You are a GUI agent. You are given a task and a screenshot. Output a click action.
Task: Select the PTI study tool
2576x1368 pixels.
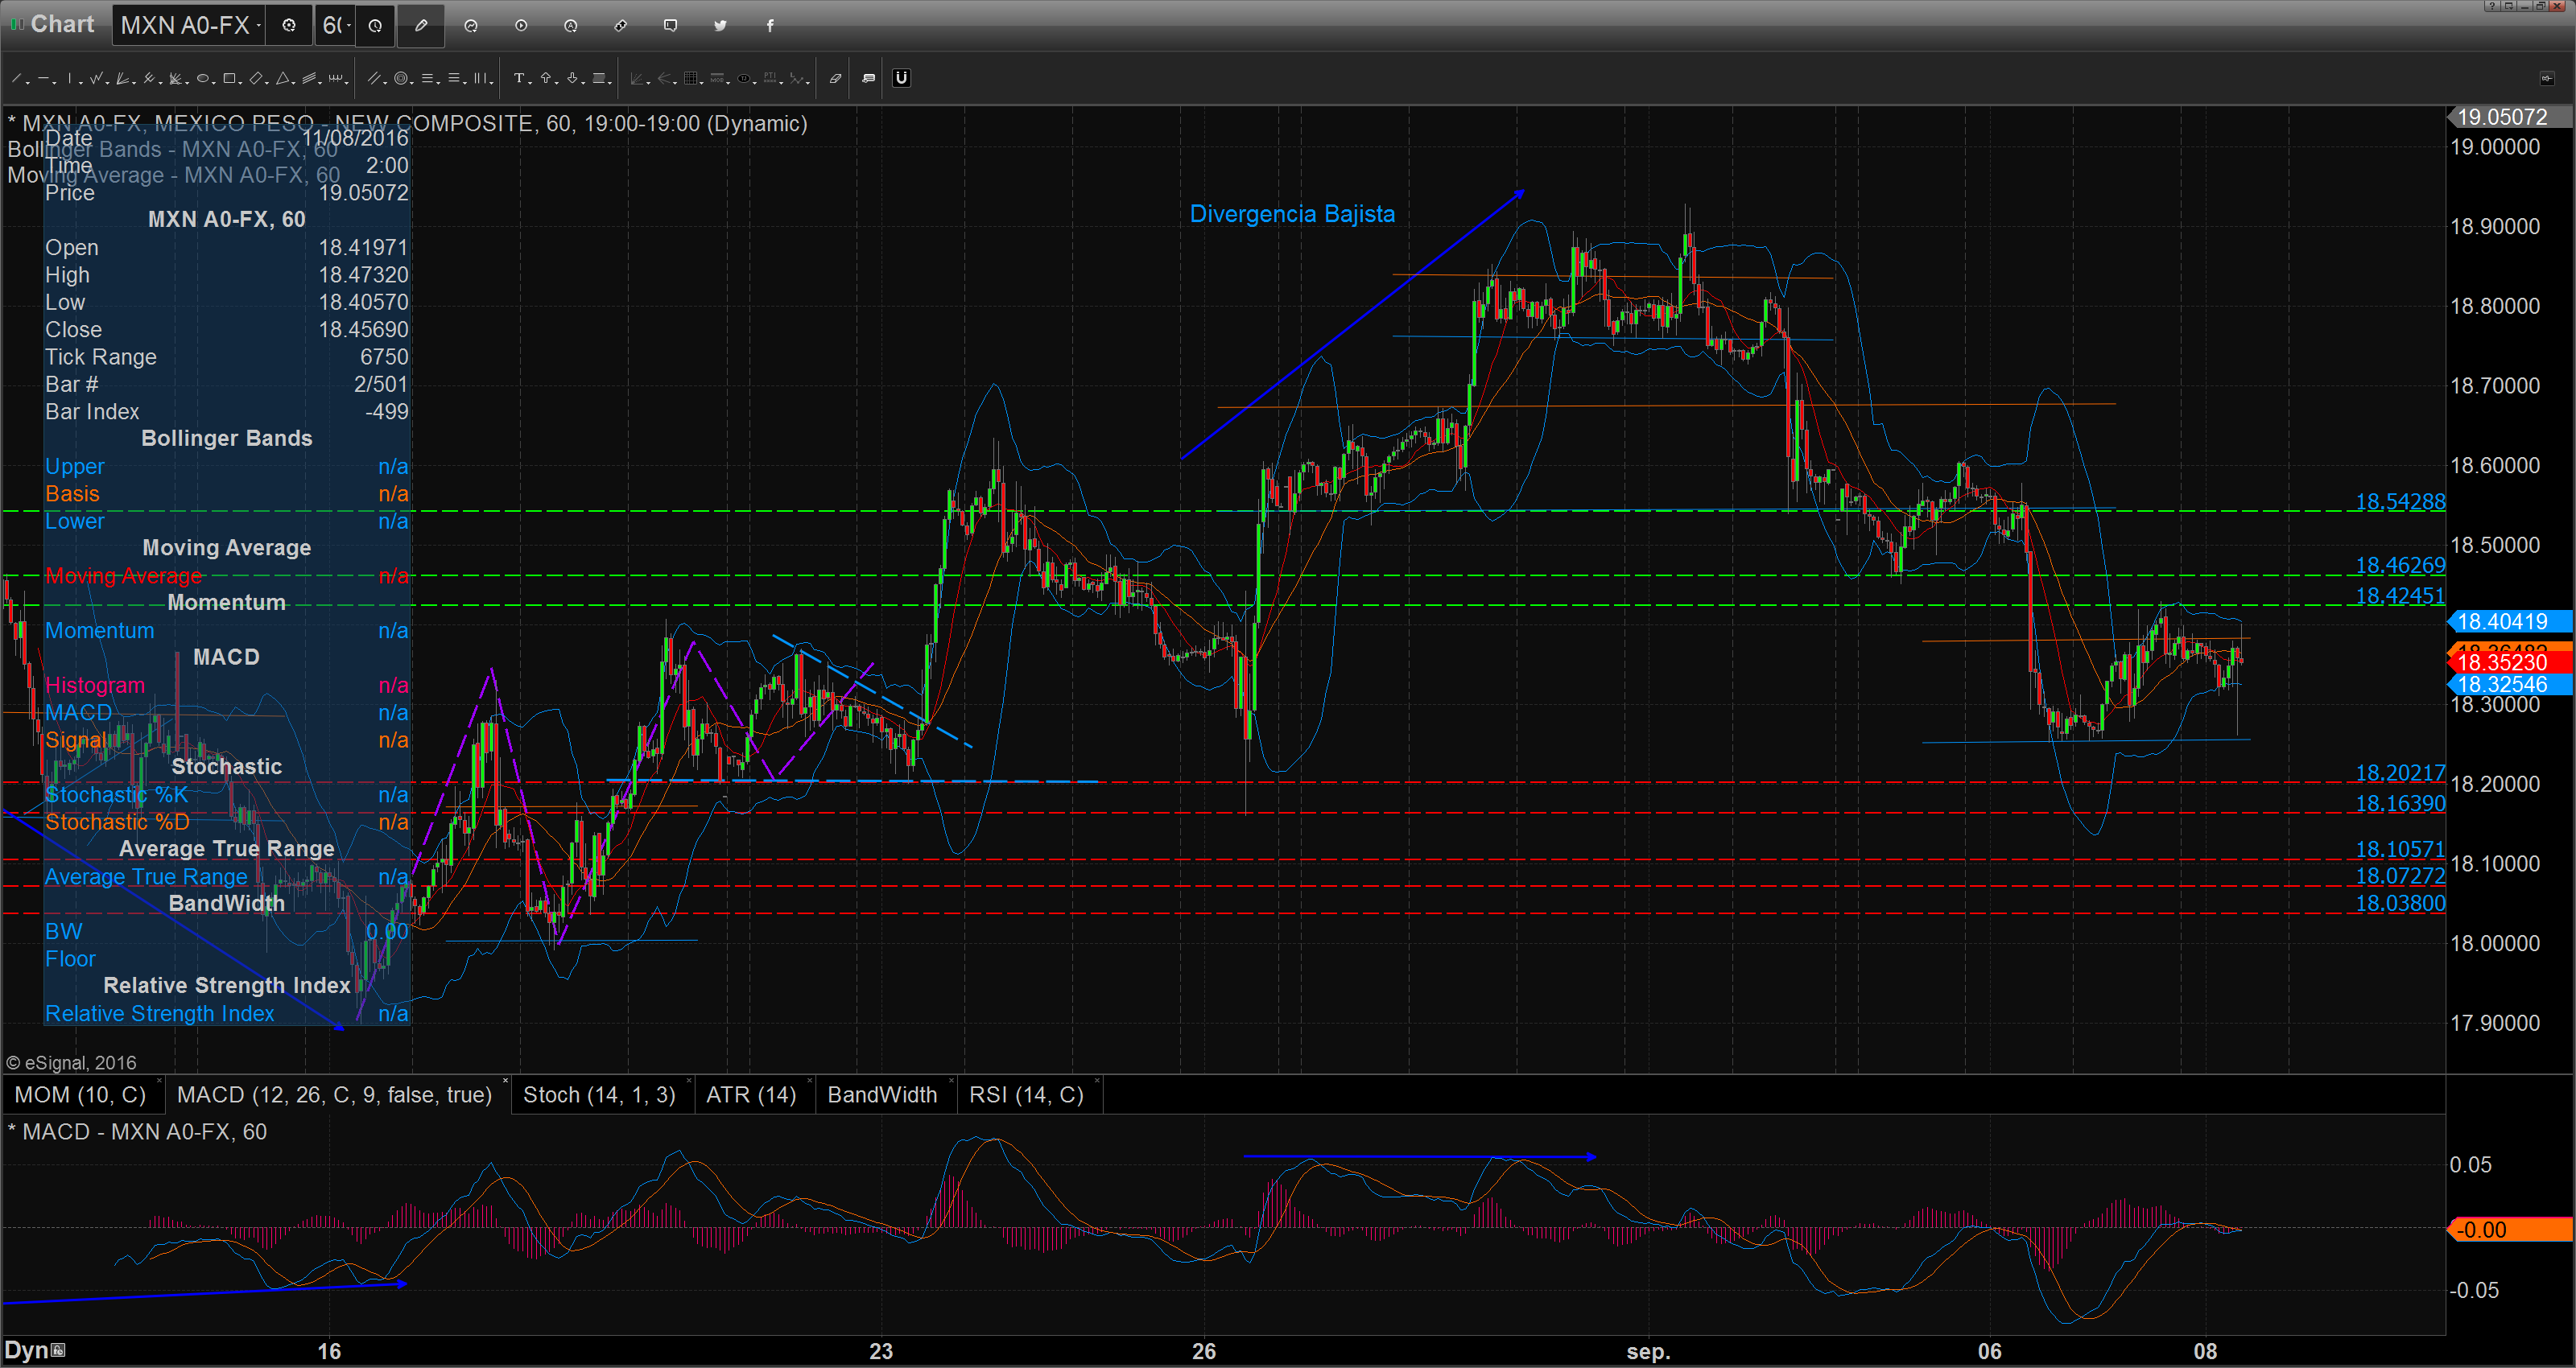tap(770, 78)
